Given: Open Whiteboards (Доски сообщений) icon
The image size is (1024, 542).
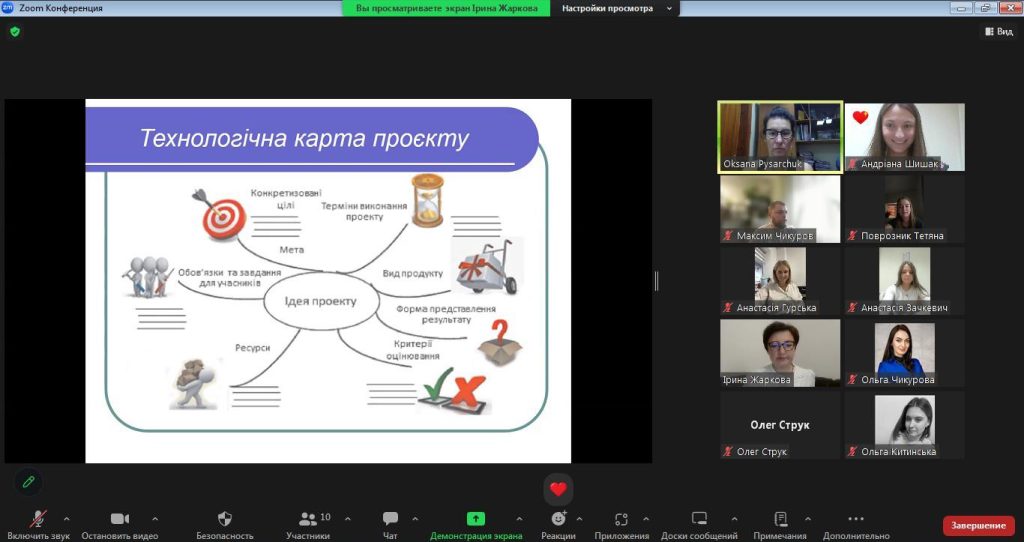Looking at the screenshot, I should (x=699, y=519).
